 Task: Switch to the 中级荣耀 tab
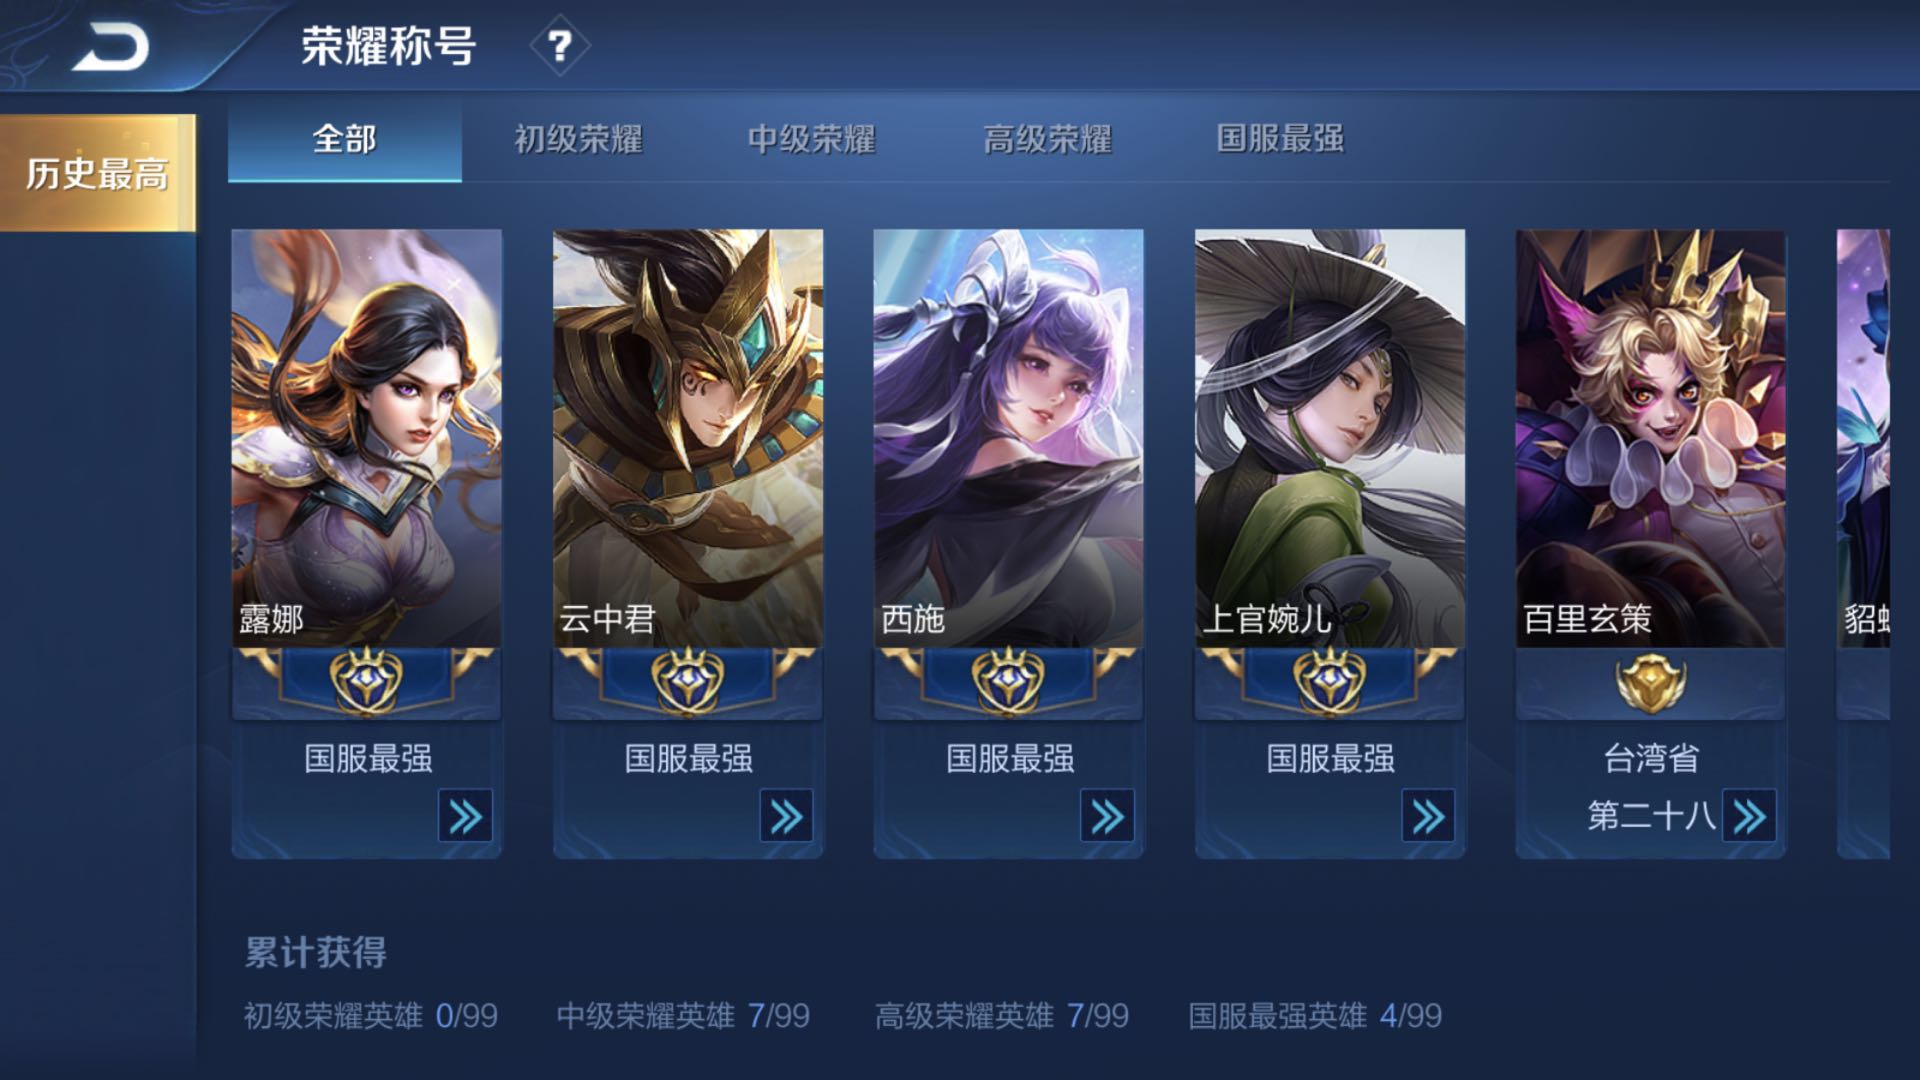tap(812, 139)
